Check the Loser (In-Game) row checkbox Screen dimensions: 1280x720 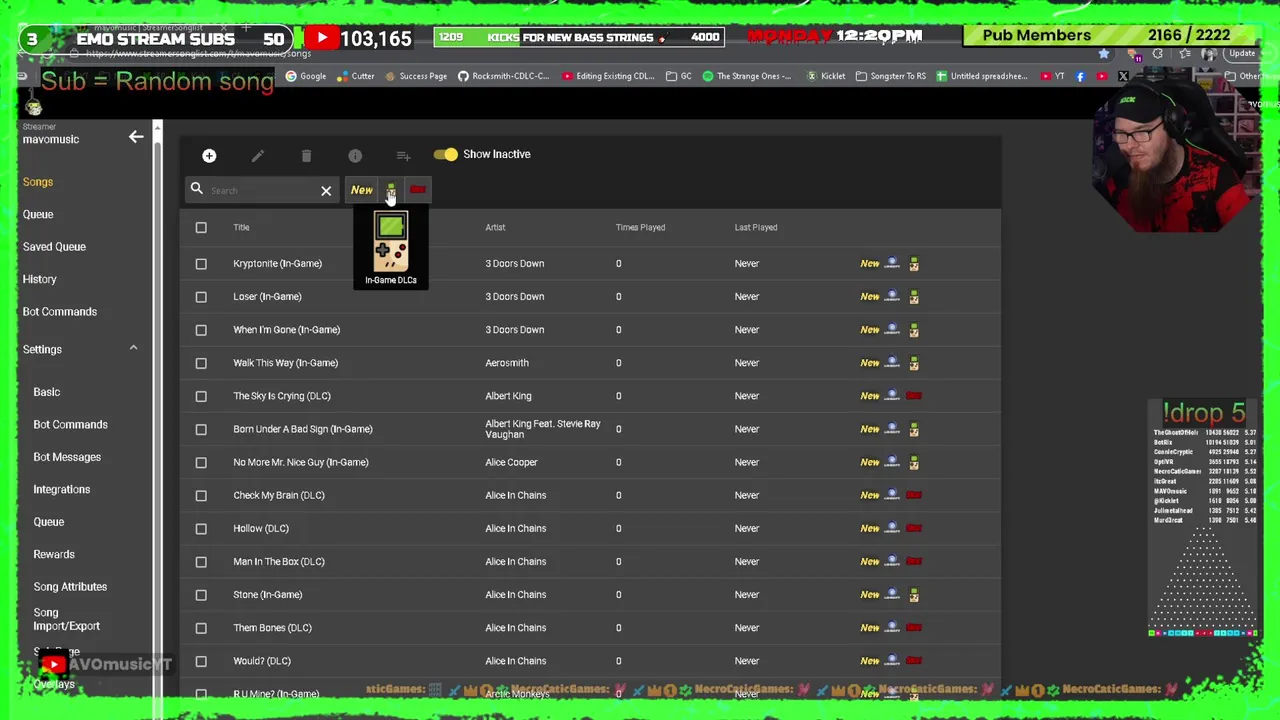[x=201, y=297]
